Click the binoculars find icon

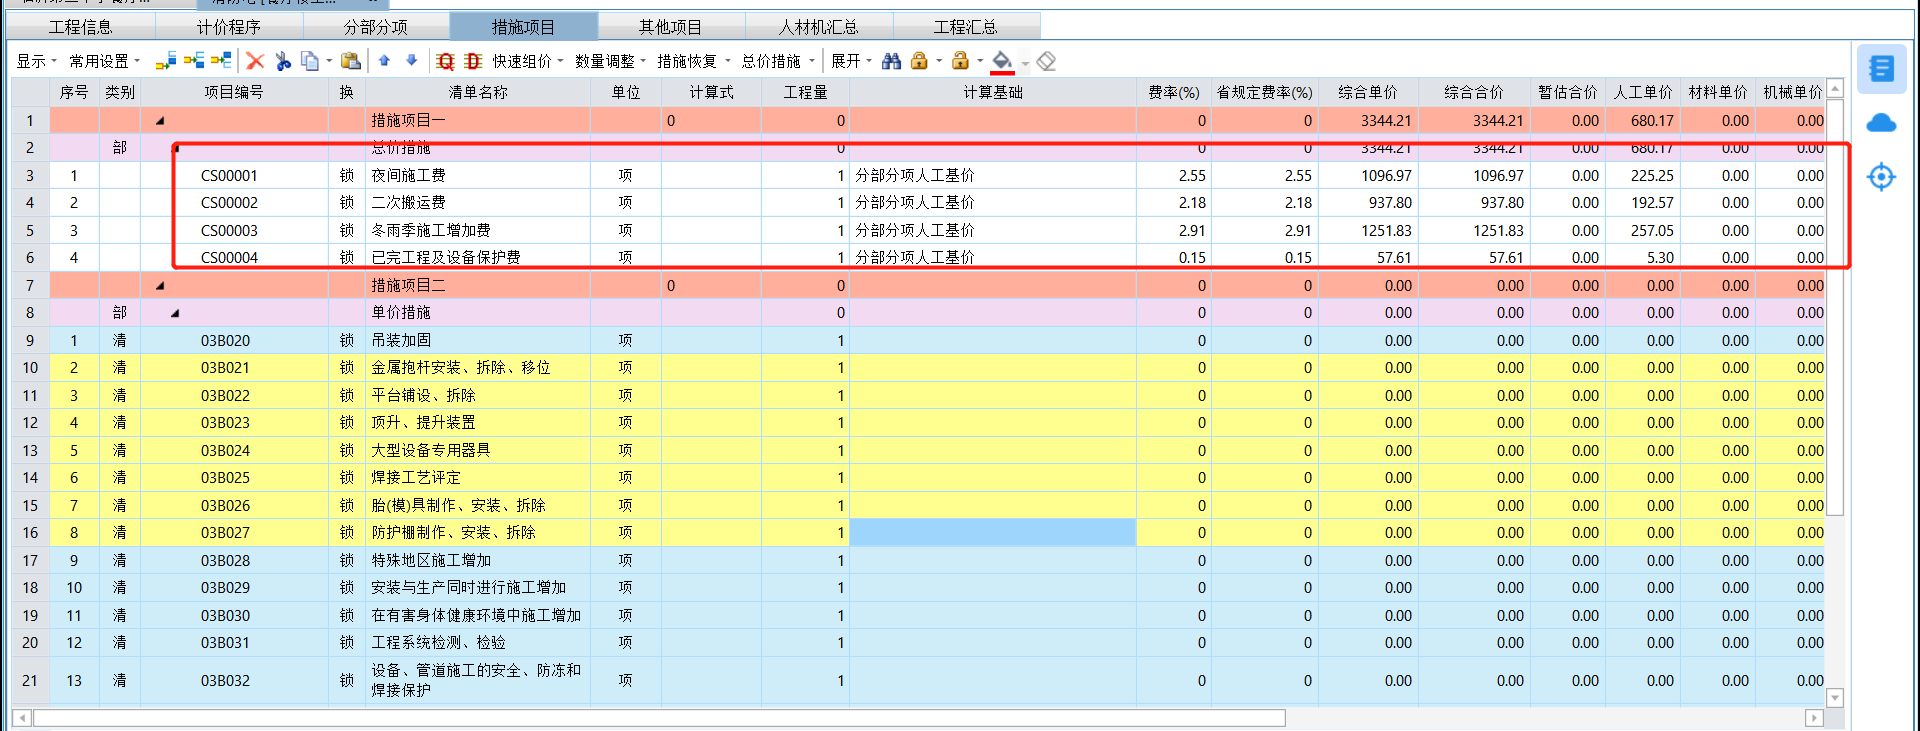coord(891,61)
